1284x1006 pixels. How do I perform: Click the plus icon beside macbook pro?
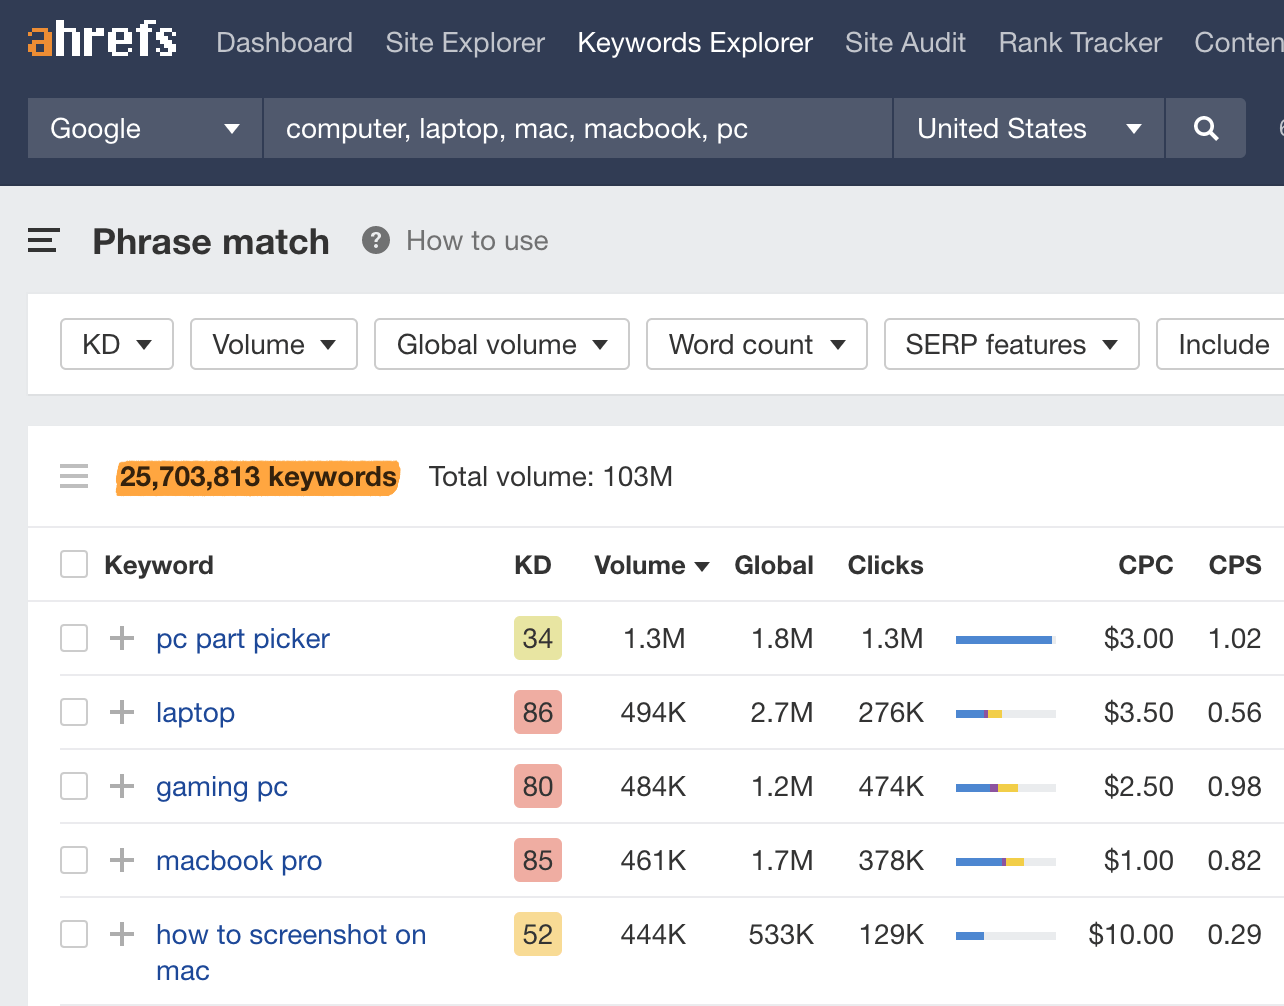[x=120, y=860]
